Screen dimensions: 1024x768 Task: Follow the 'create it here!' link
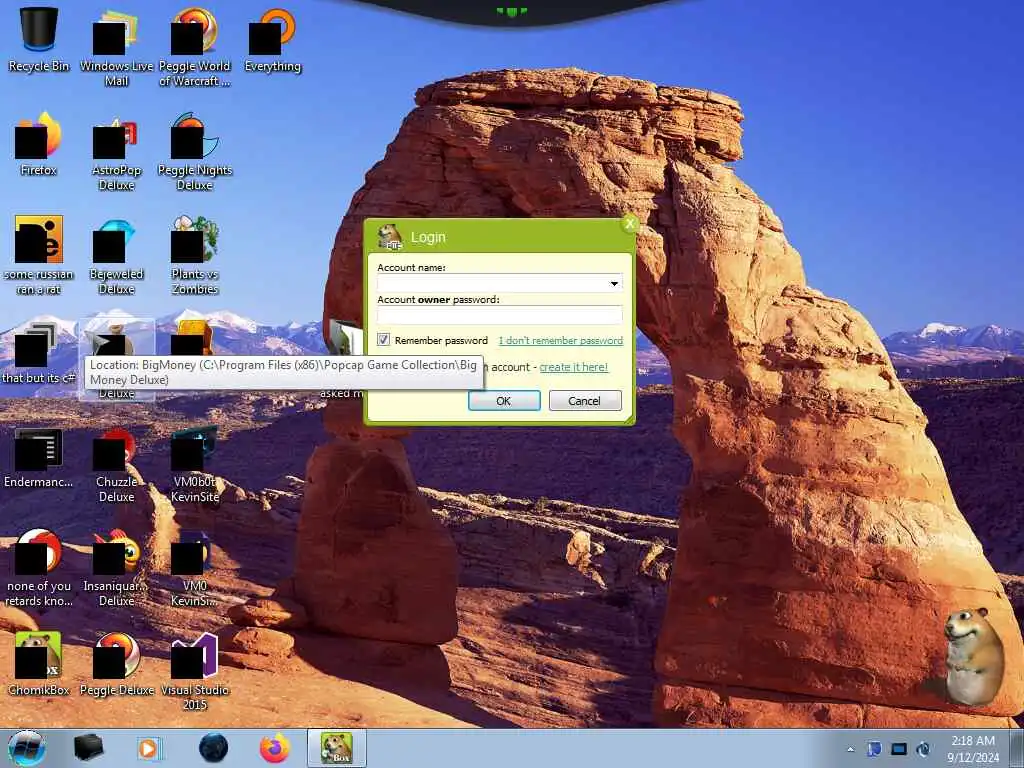[x=573, y=367]
